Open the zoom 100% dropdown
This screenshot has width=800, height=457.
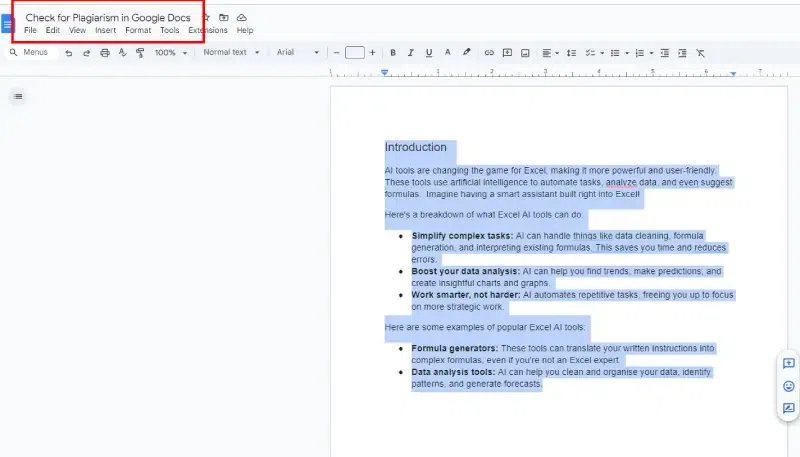point(171,53)
